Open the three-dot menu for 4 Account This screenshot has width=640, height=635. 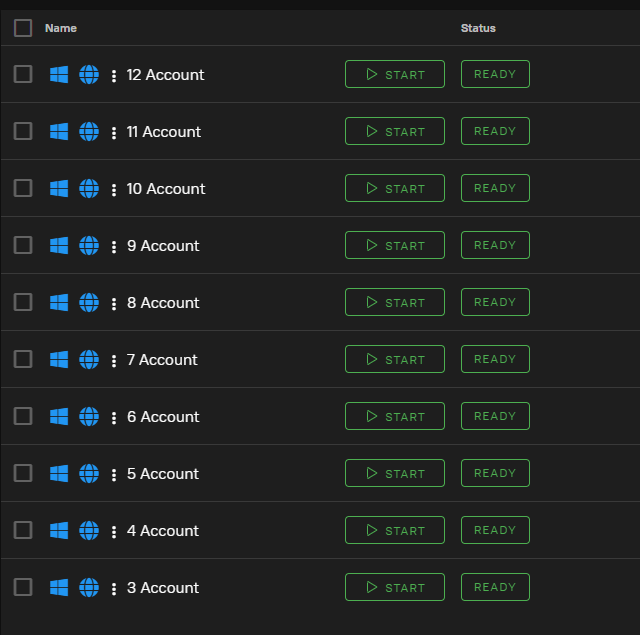(114, 532)
